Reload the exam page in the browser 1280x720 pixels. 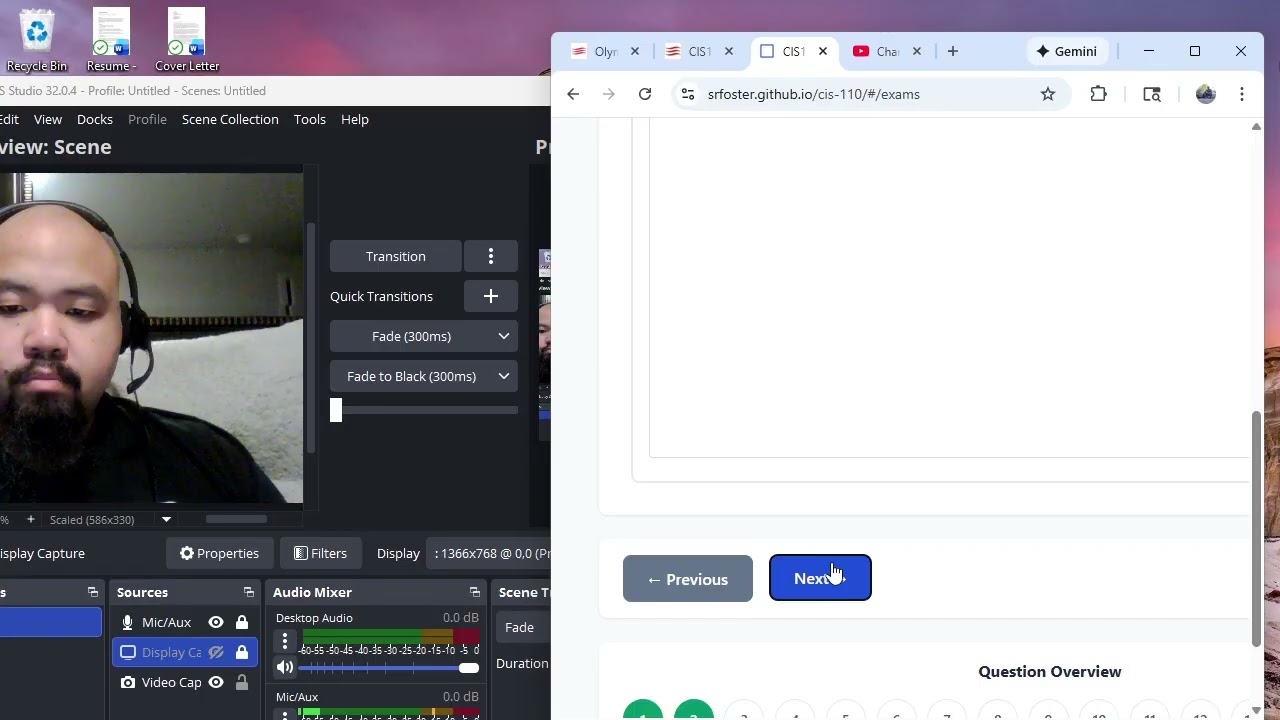(x=645, y=94)
